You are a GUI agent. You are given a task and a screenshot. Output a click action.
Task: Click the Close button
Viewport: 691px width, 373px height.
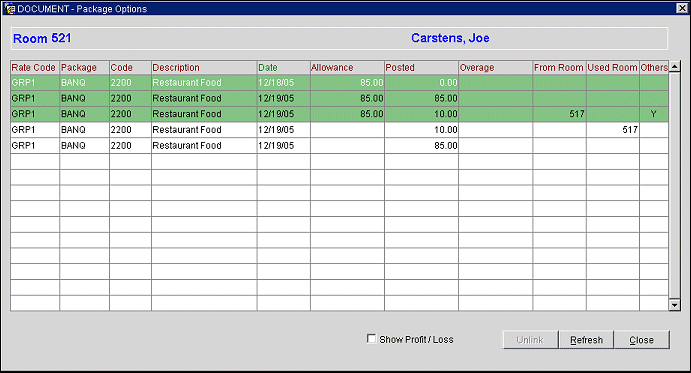point(642,340)
